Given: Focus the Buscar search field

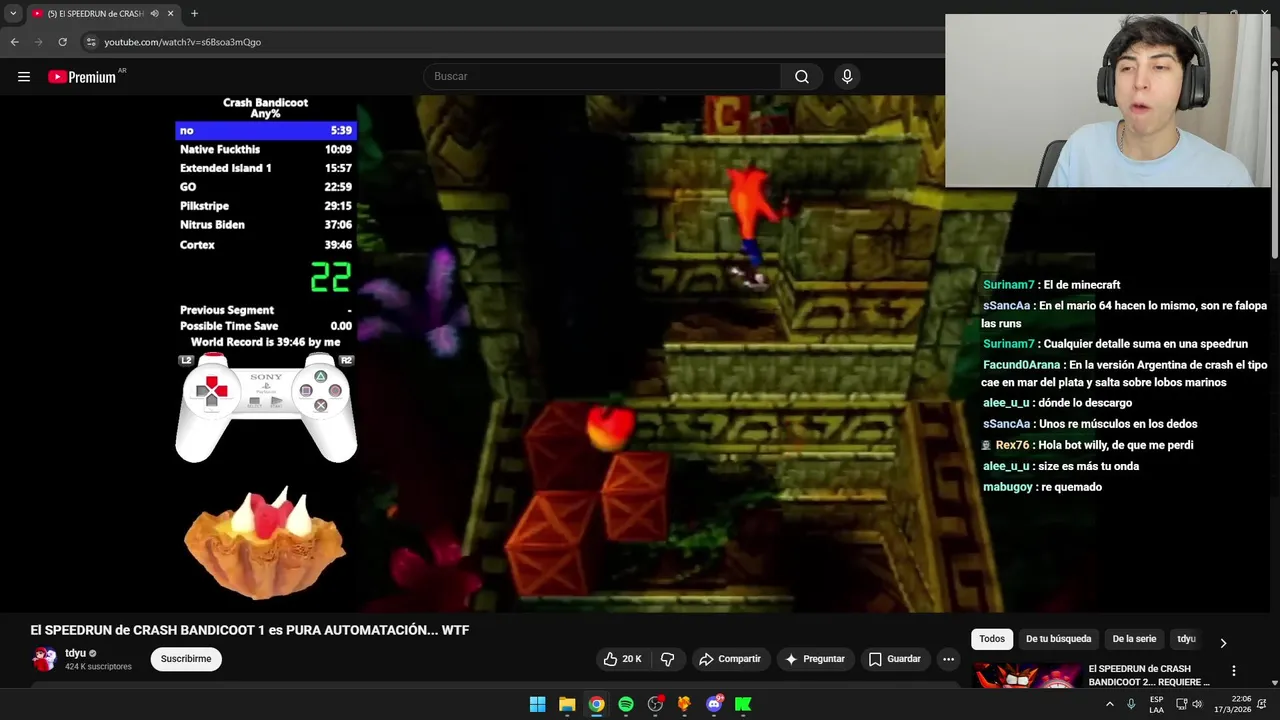Looking at the screenshot, I should (602, 77).
